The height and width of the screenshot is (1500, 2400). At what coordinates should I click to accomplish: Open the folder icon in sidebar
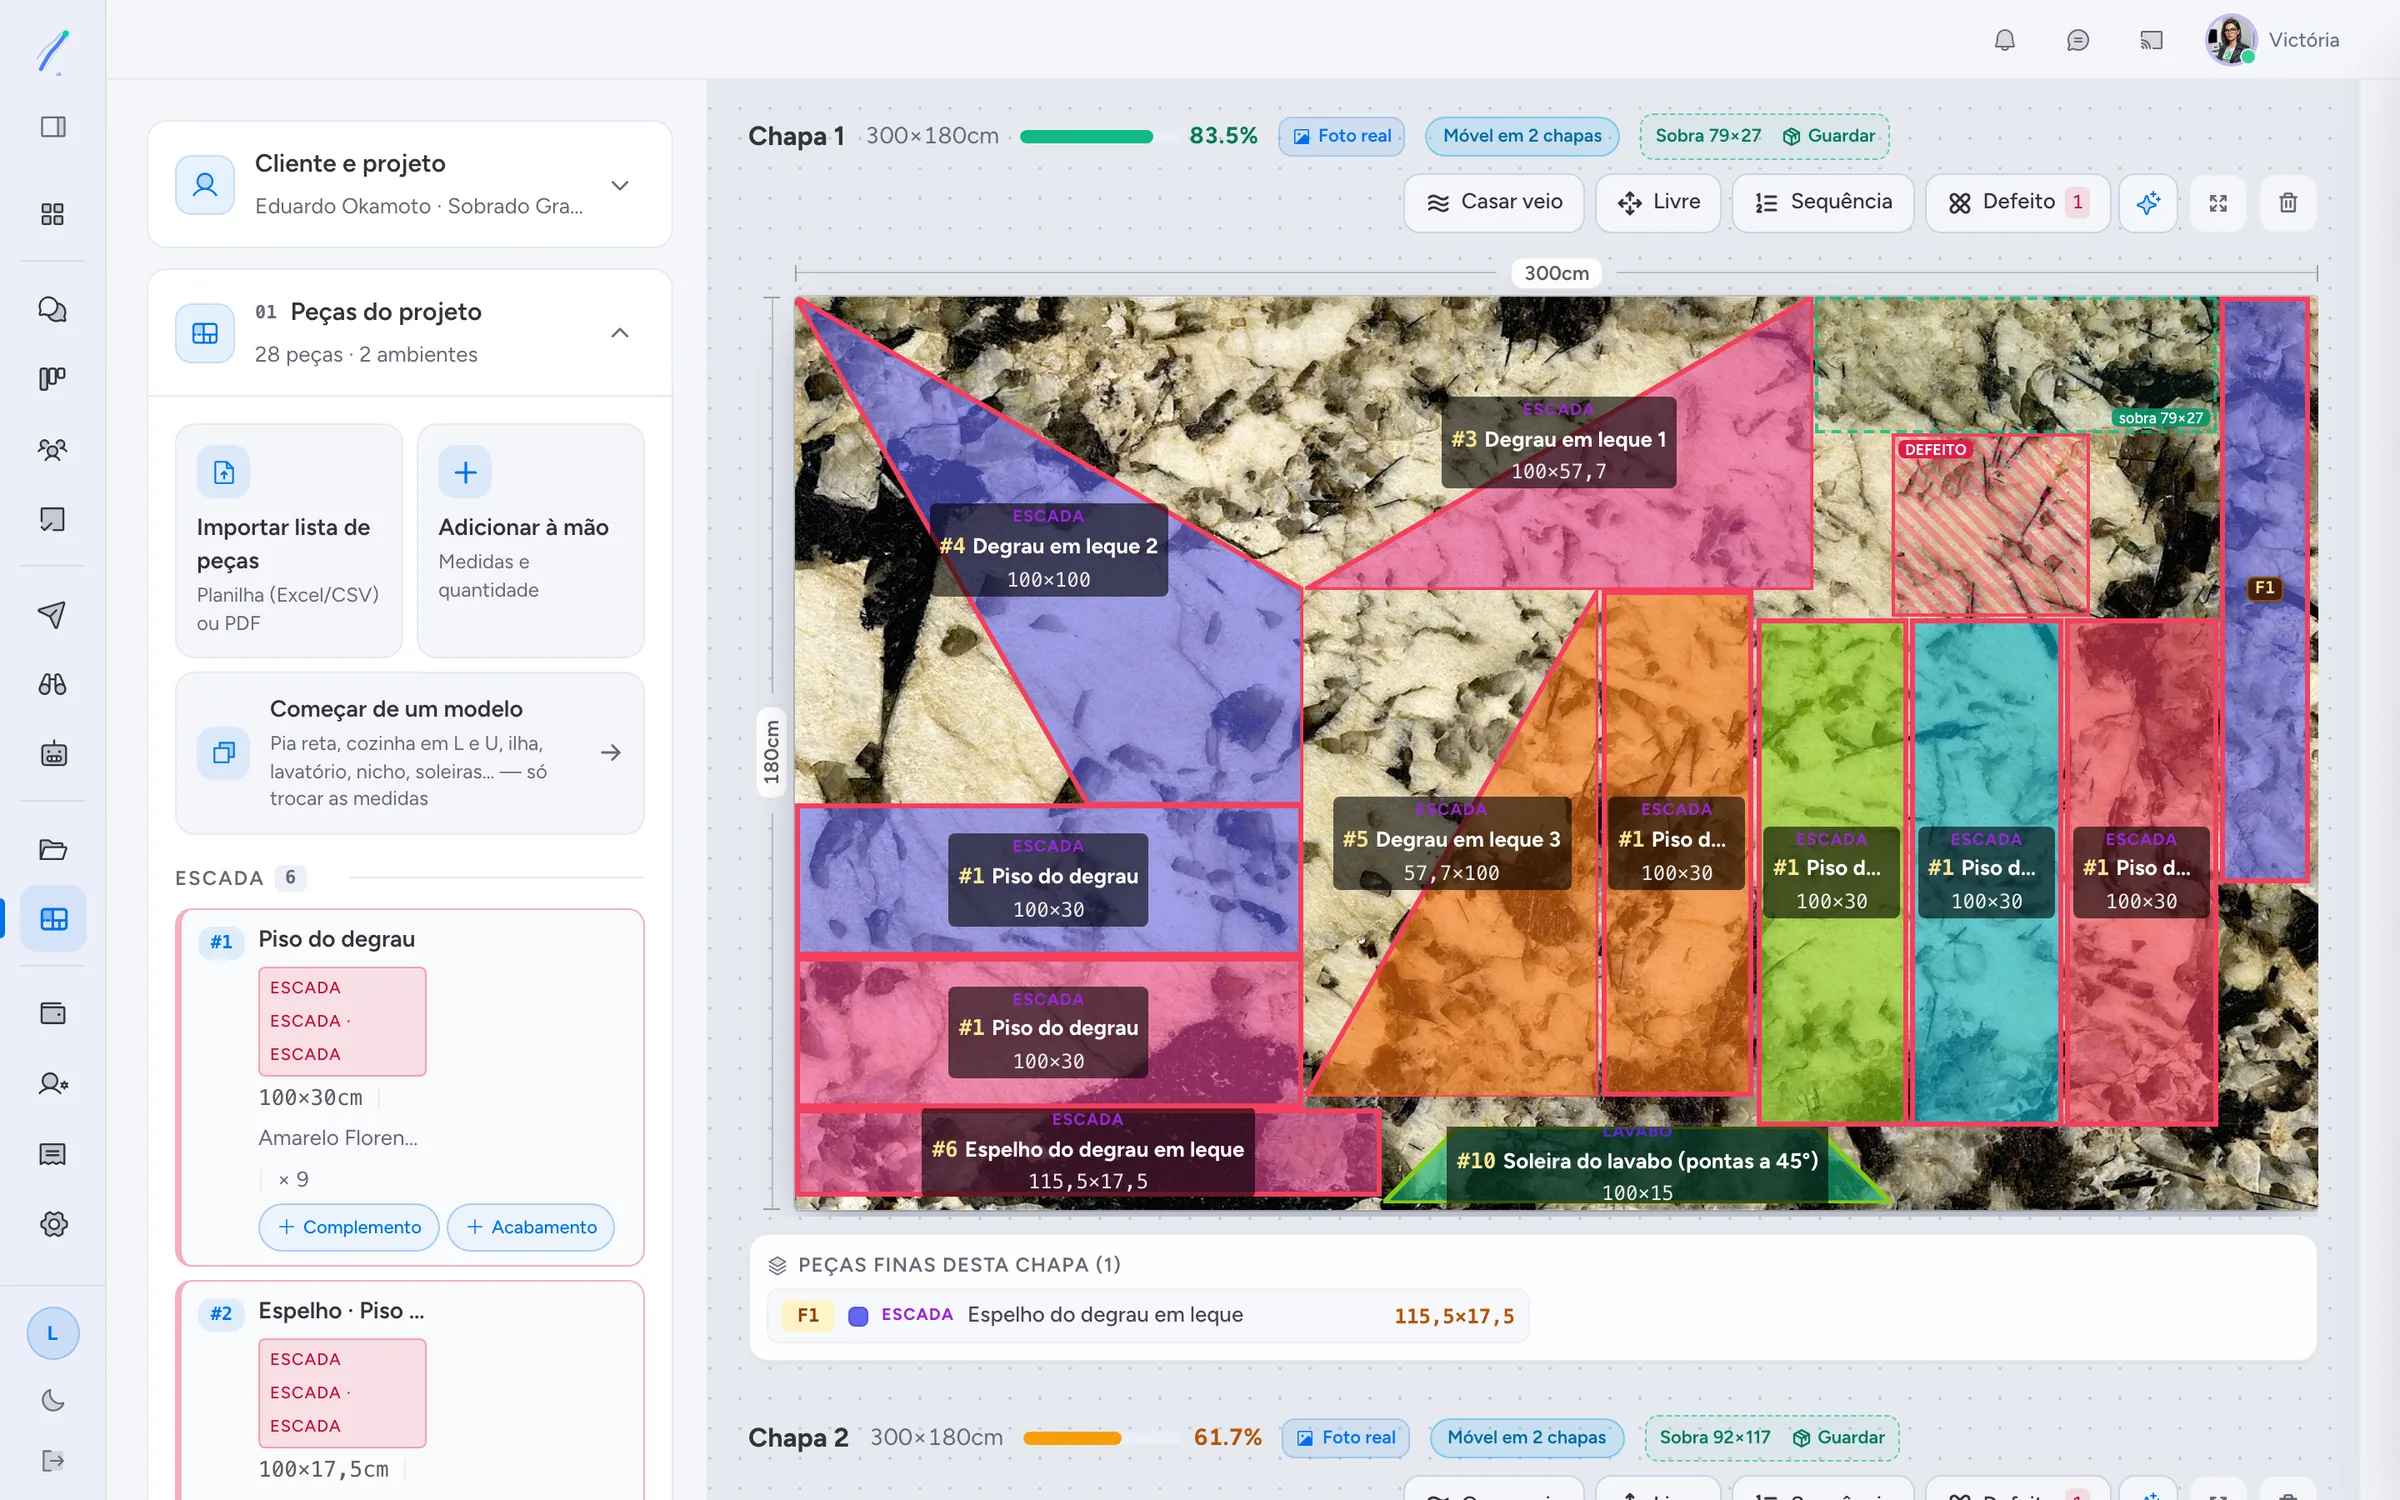(x=53, y=849)
